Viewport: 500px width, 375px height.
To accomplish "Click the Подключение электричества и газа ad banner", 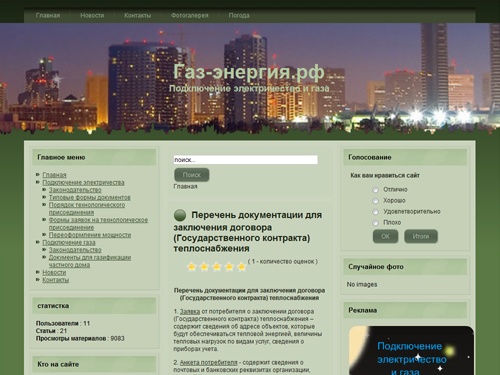I will (411, 350).
